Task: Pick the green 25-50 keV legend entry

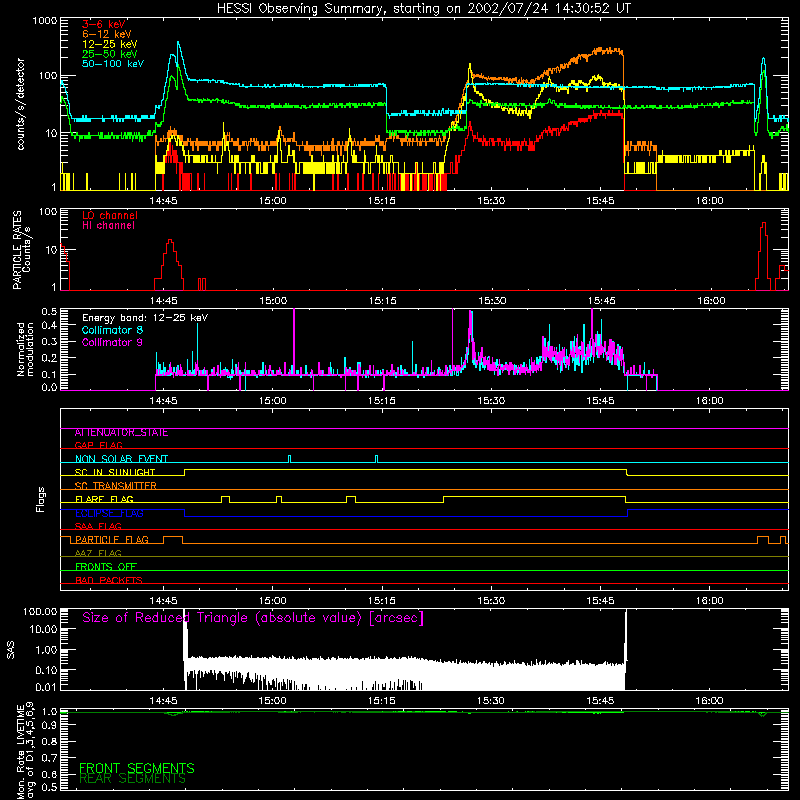Action: [x=109, y=54]
